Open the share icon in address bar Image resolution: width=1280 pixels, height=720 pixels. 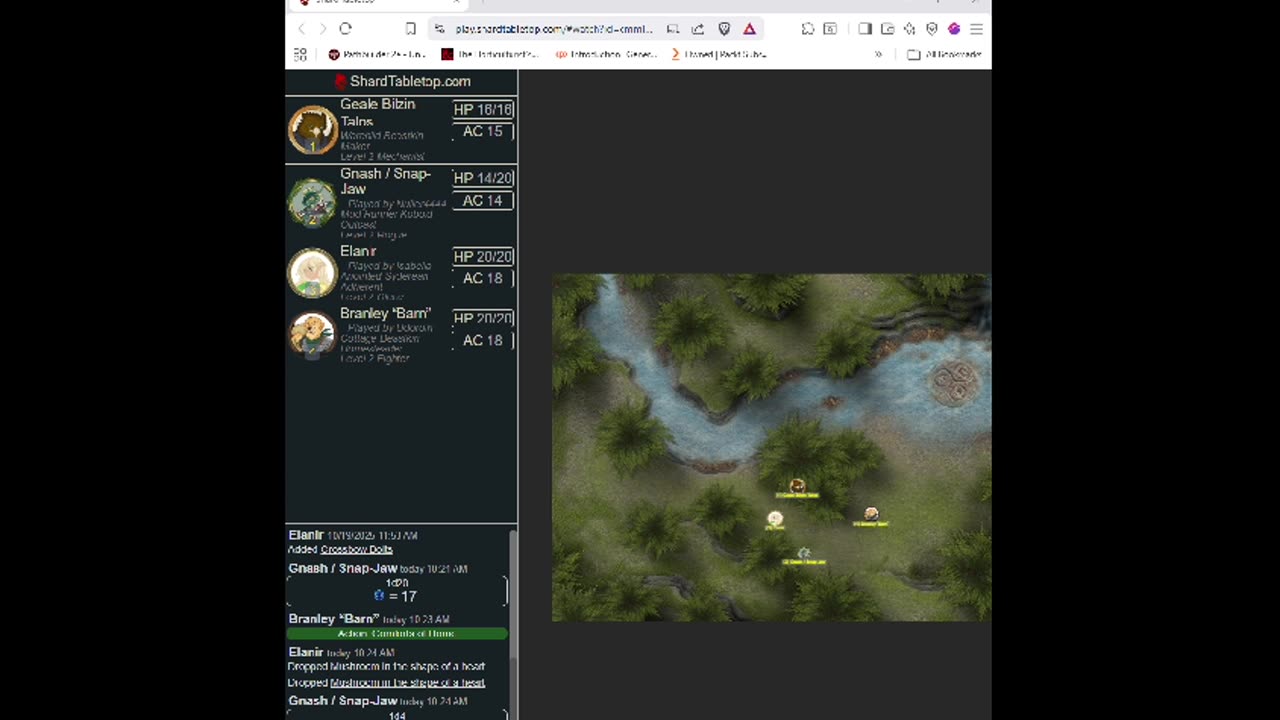tap(698, 29)
